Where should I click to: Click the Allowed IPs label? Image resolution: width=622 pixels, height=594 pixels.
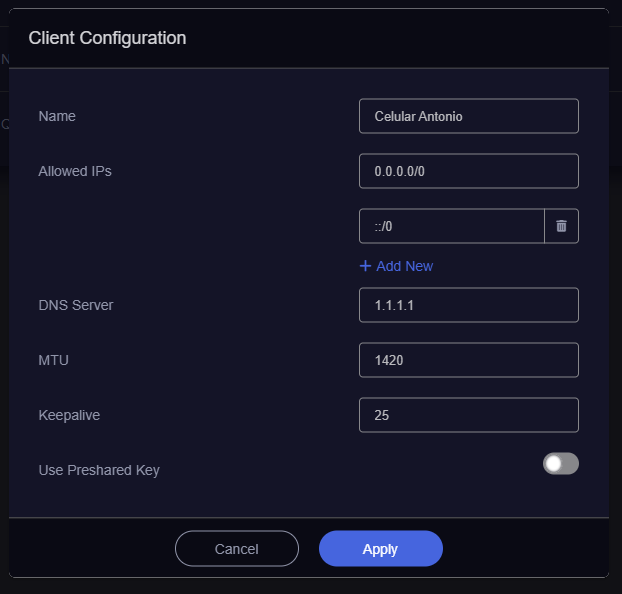(75, 171)
